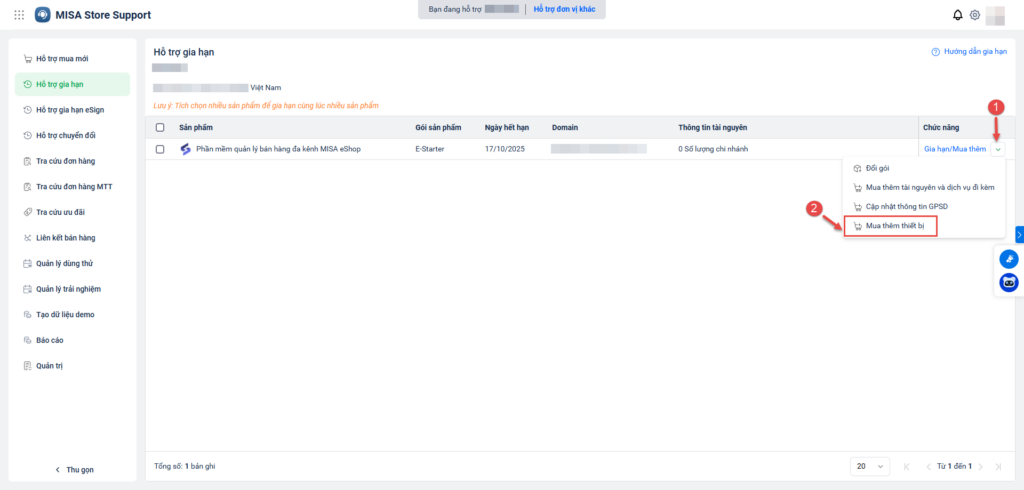Open Quản trị in sidebar
The image size is (1024, 490).
[x=72, y=366]
